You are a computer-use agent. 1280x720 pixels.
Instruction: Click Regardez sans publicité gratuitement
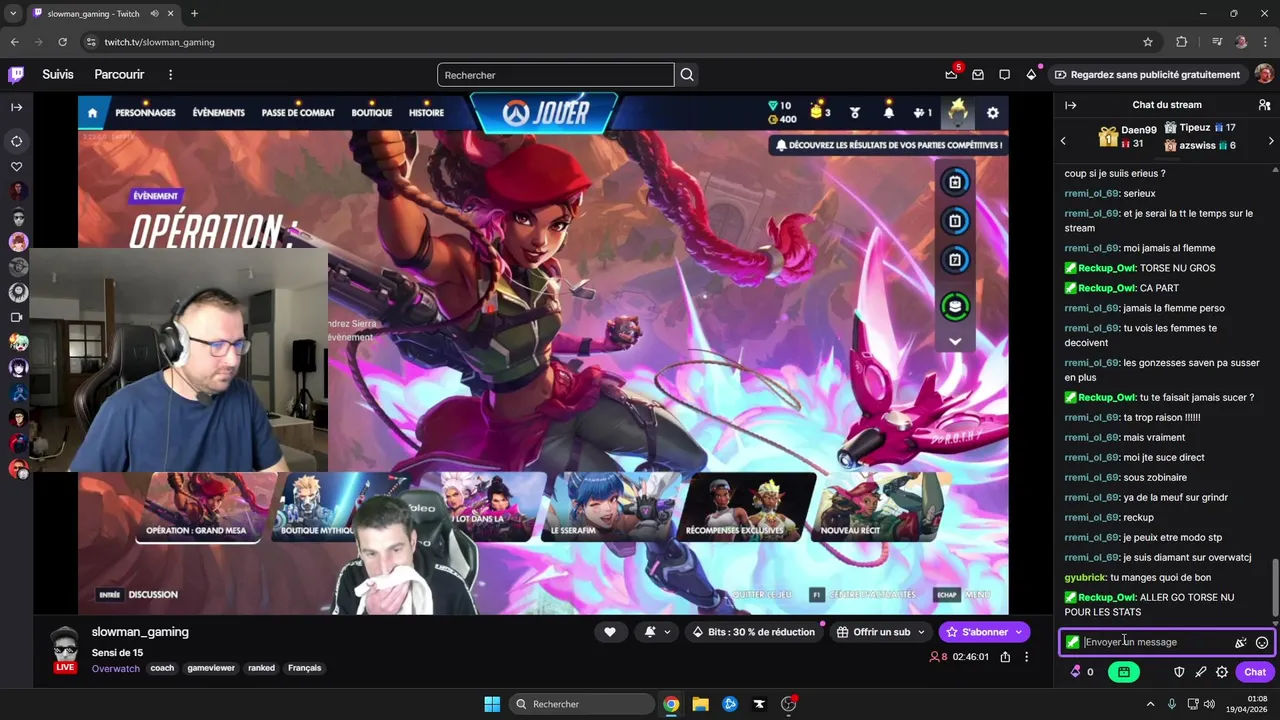[x=1147, y=75]
